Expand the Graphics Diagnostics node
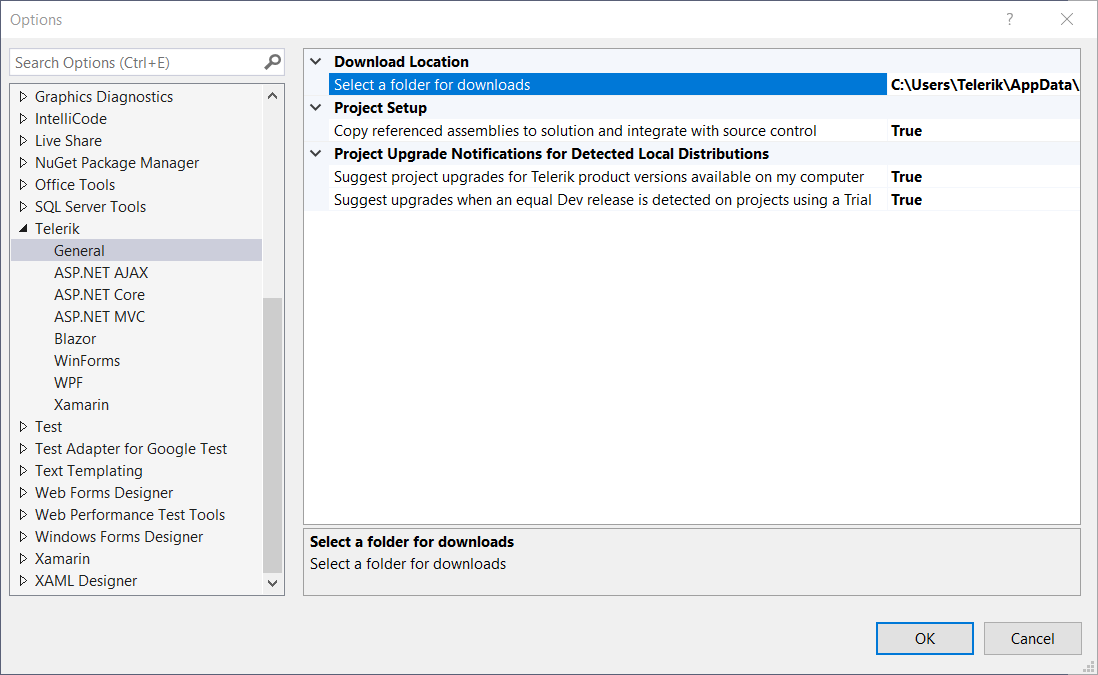 [x=24, y=96]
